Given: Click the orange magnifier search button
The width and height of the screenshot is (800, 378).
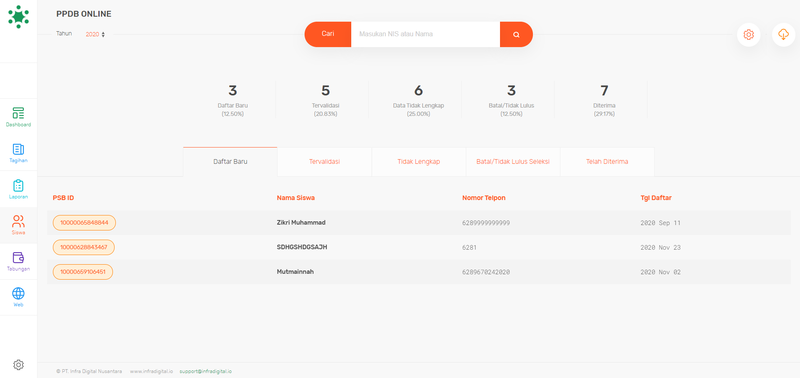Looking at the screenshot, I should pos(516,34).
